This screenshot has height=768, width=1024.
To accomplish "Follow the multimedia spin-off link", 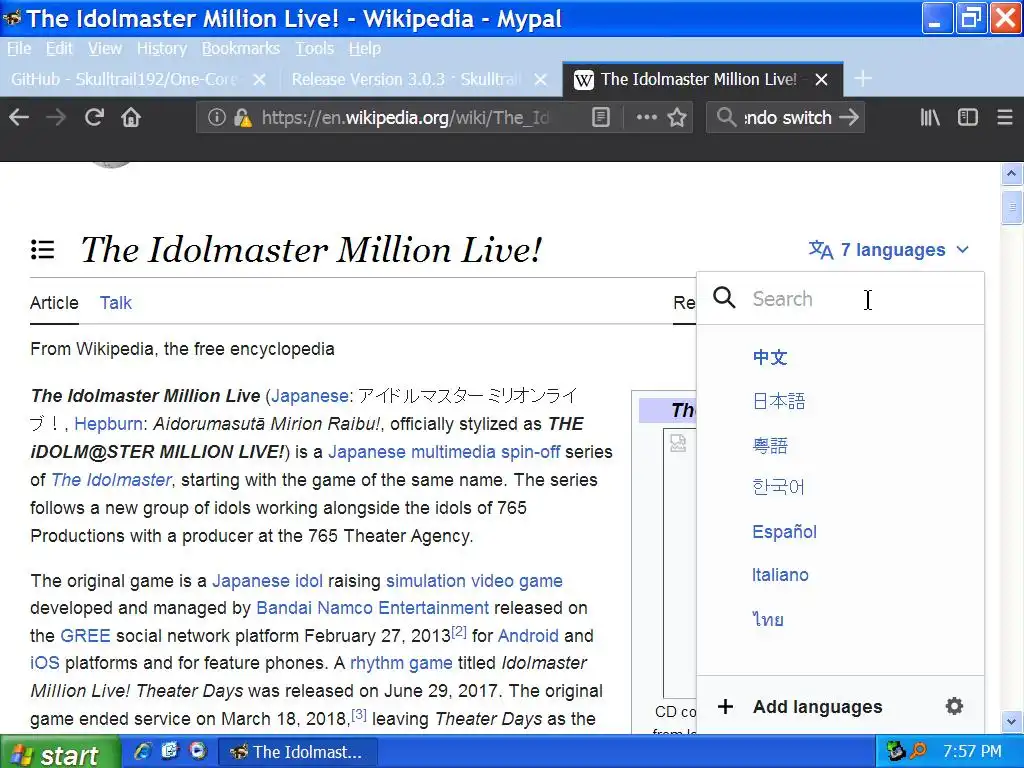I will [485, 452].
